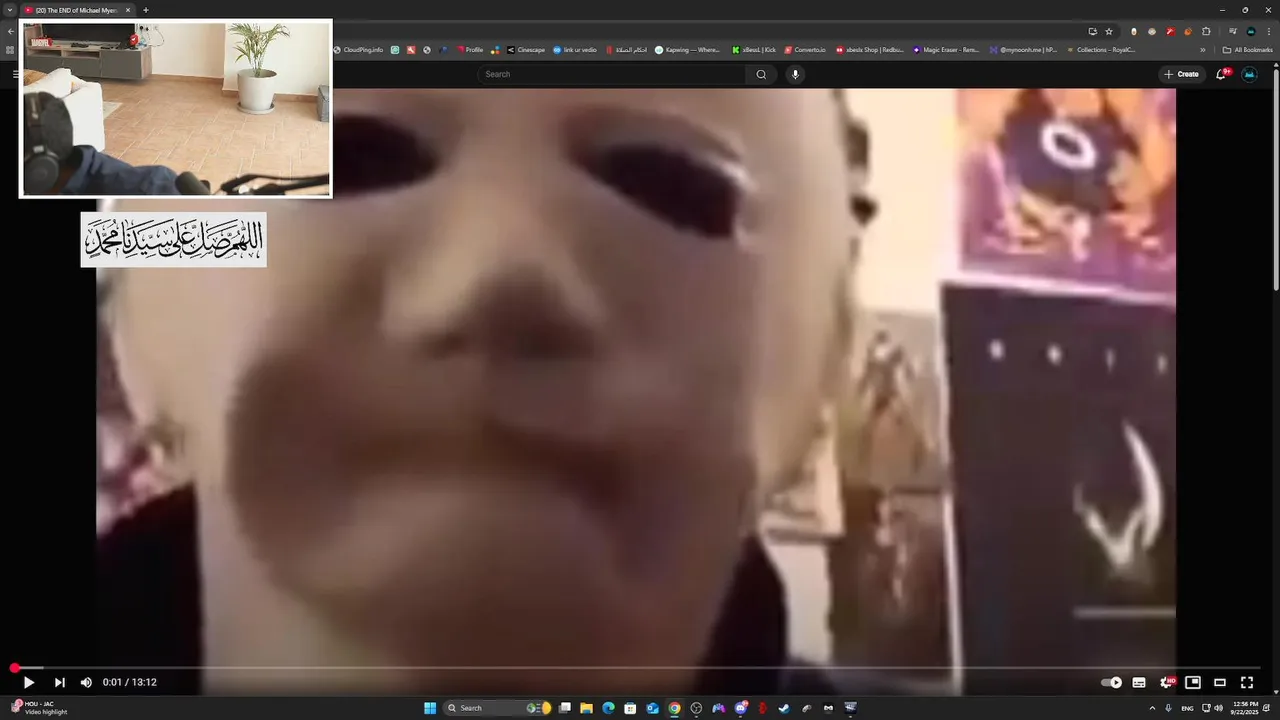This screenshot has width=1280, height=720.
Task: Open the All Bookmarks folder
Action: pos(1247,49)
